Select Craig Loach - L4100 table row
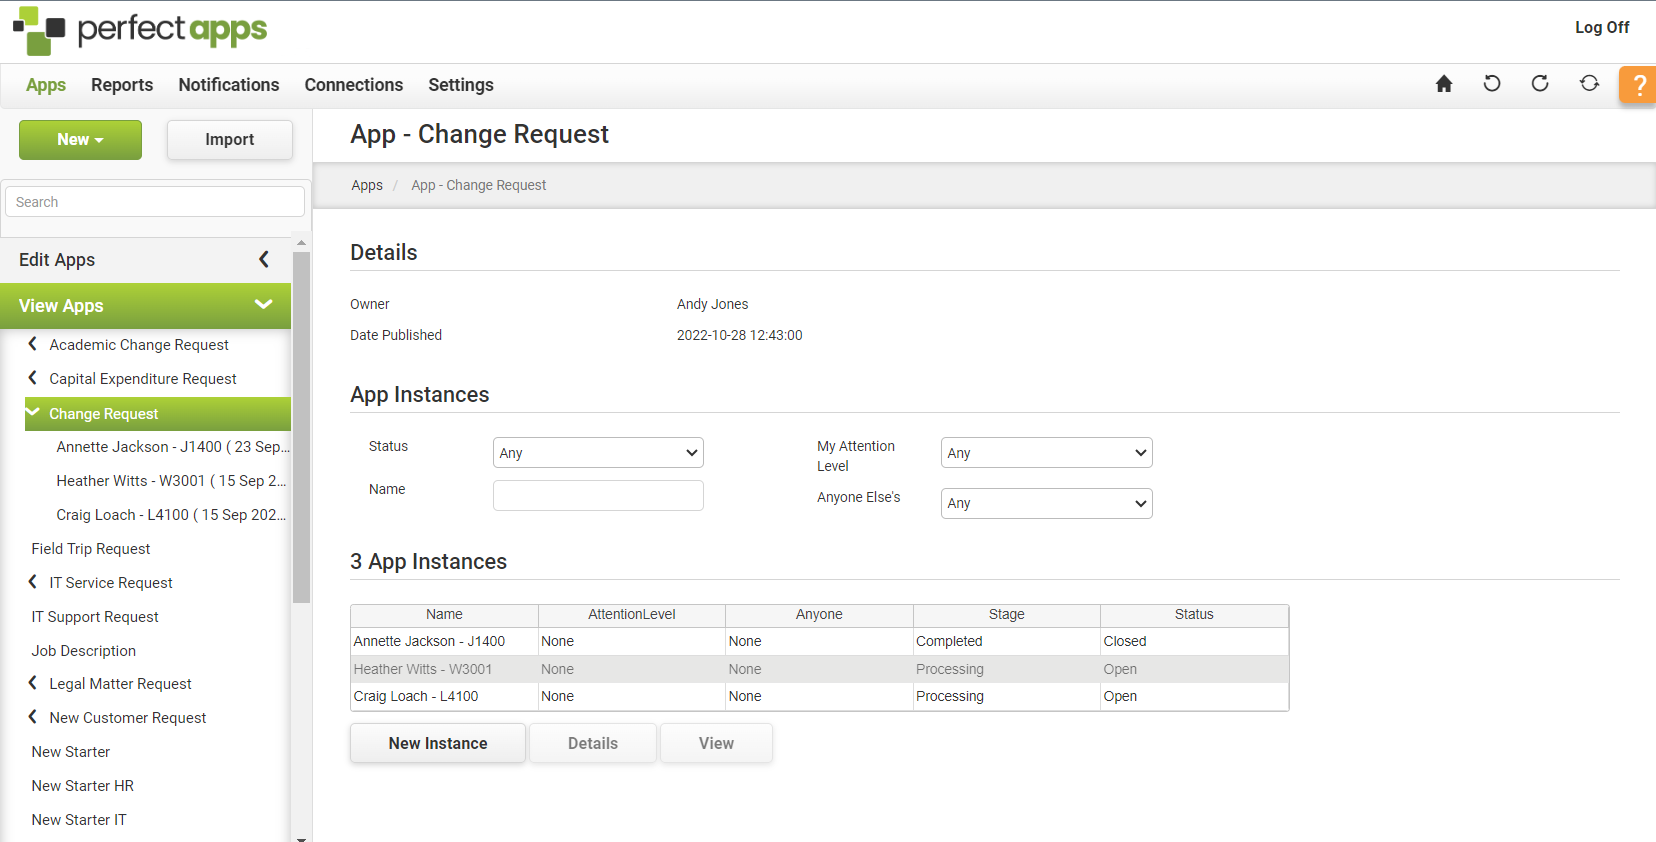1656x842 pixels. coord(819,696)
